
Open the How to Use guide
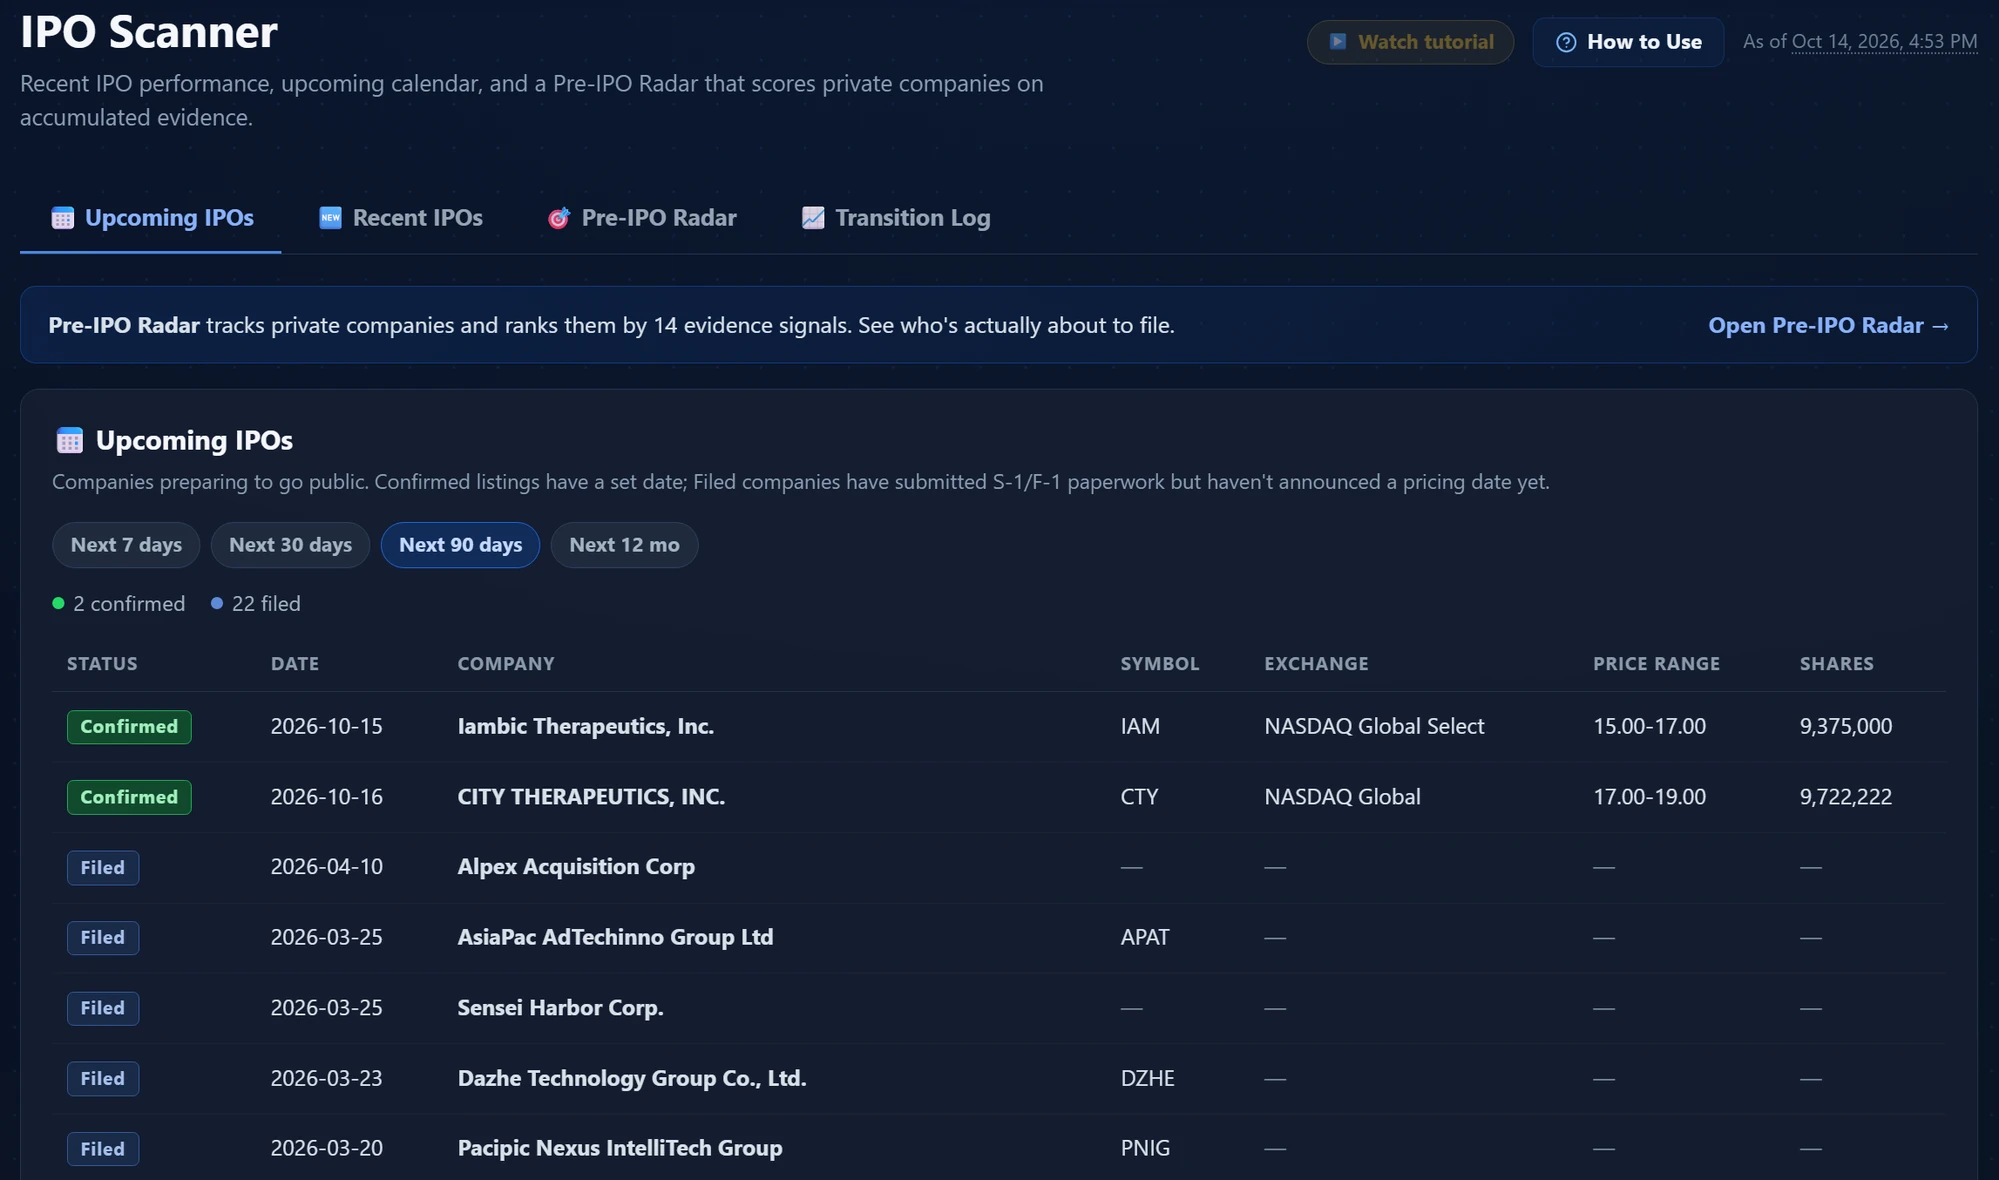click(1628, 42)
